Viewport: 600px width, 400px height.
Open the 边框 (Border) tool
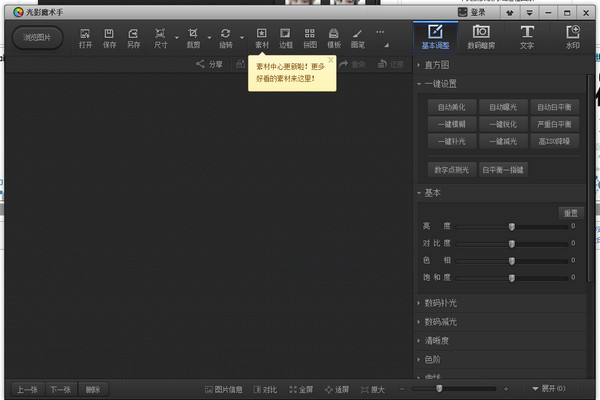coord(286,37)
